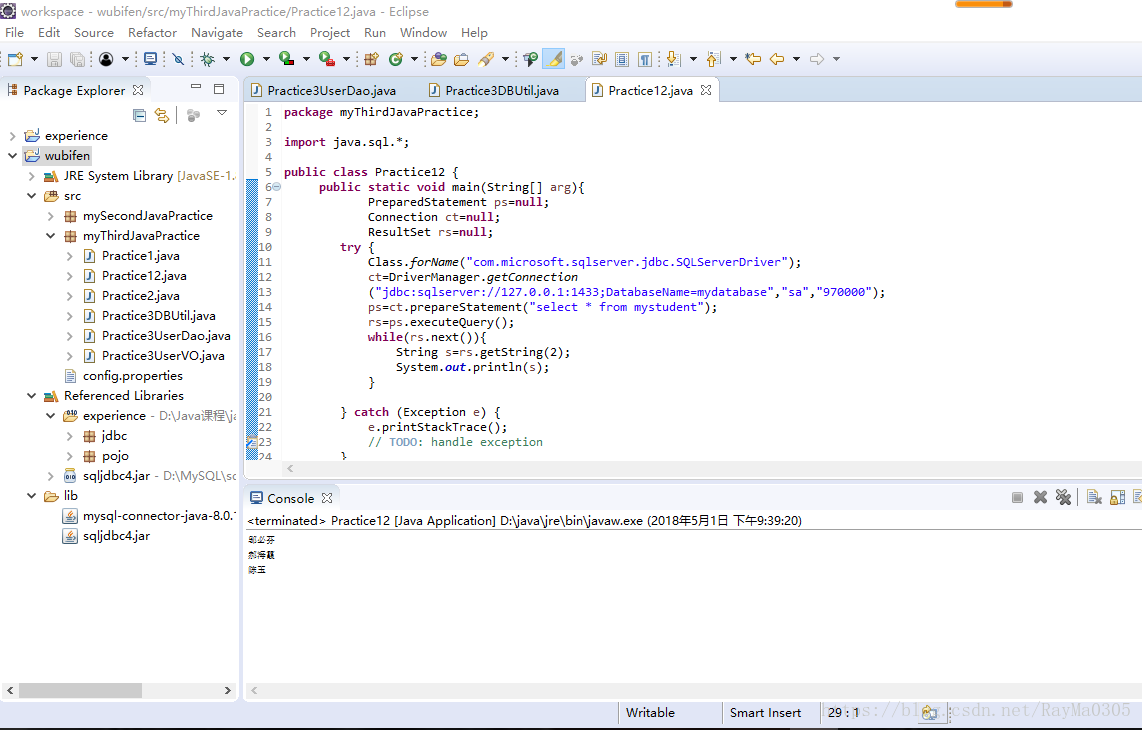Select the pojo package under experience
The height and width of the screenshot is (730, 1142).
point(115,455)
